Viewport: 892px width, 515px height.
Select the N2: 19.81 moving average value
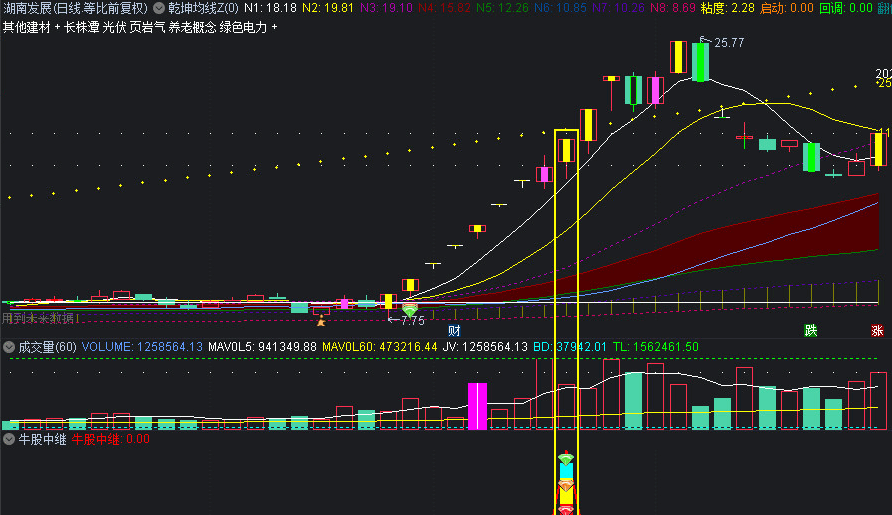coord(328,8)
